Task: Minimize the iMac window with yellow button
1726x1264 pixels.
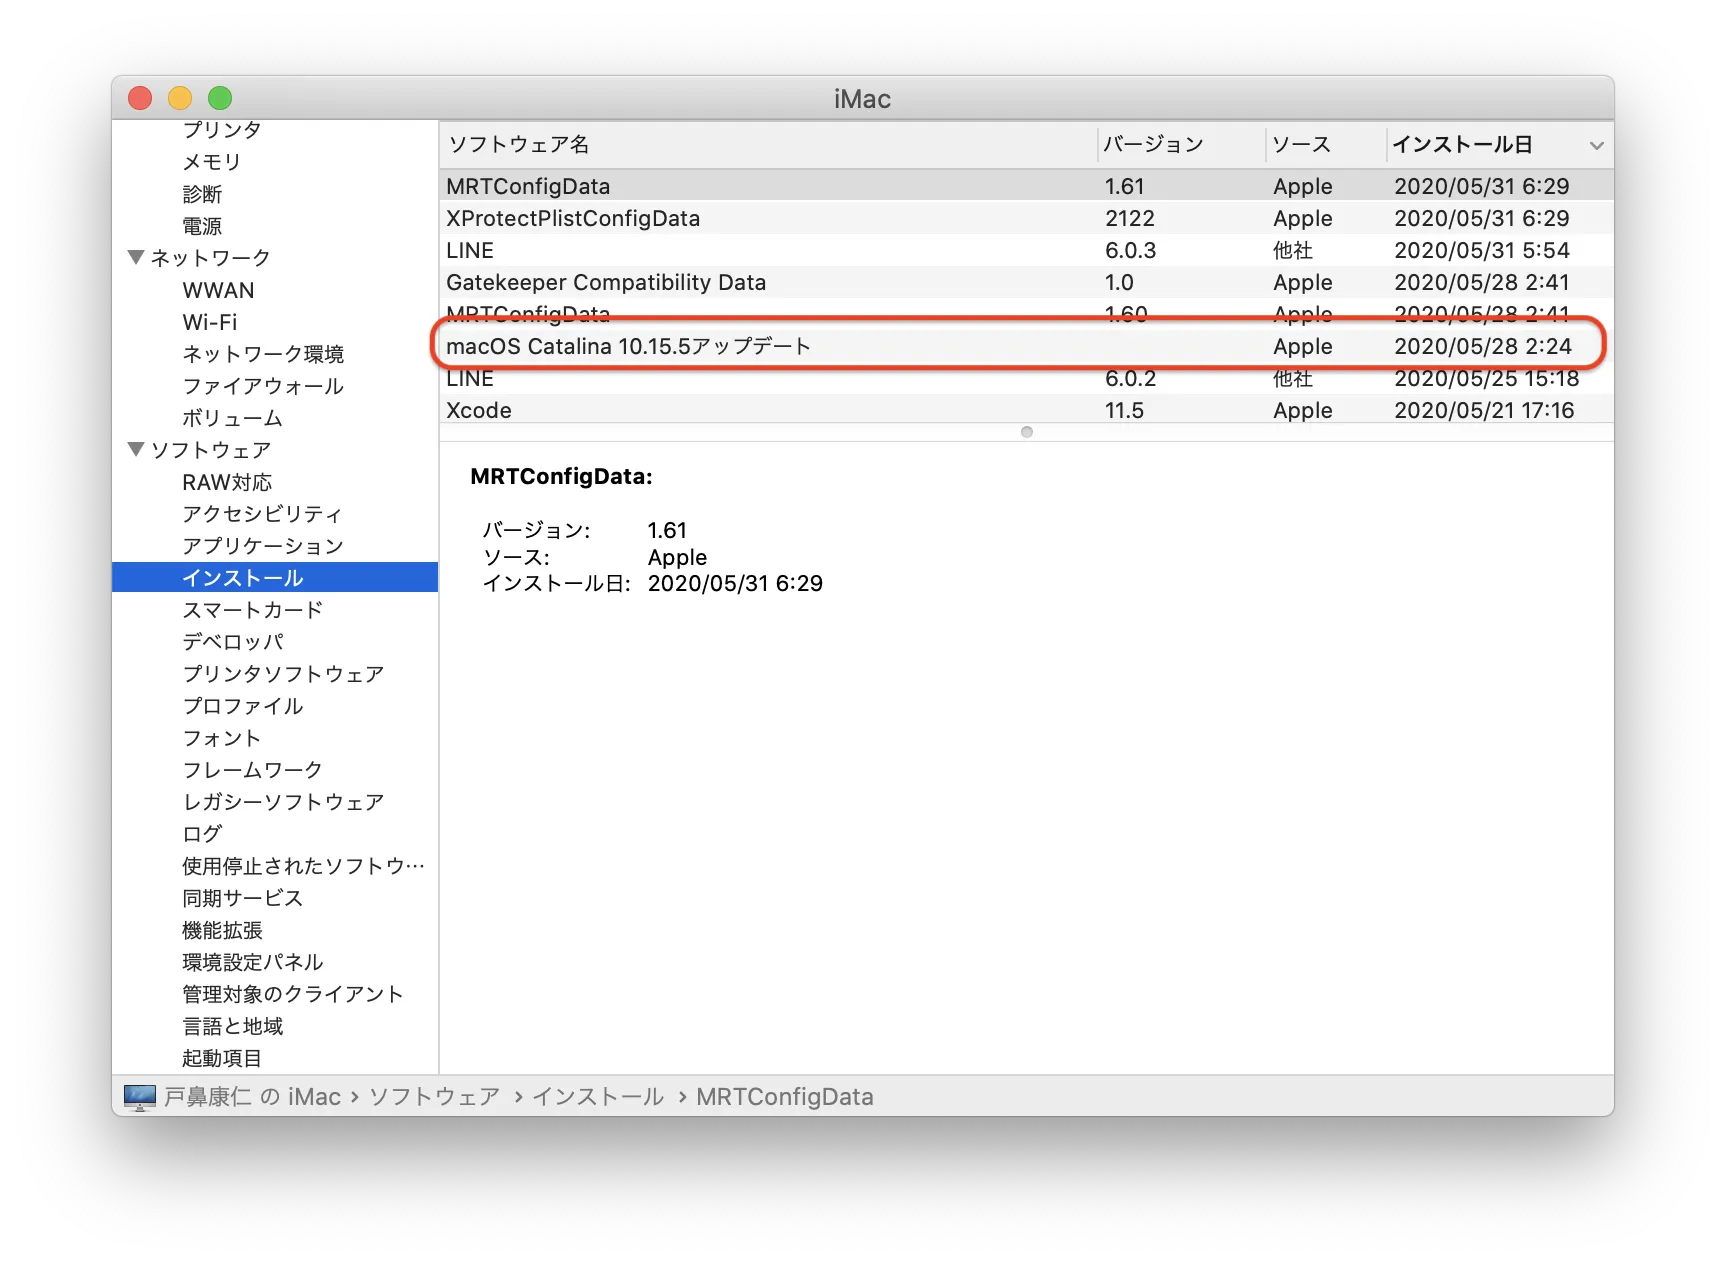Action: coord(180,98)
